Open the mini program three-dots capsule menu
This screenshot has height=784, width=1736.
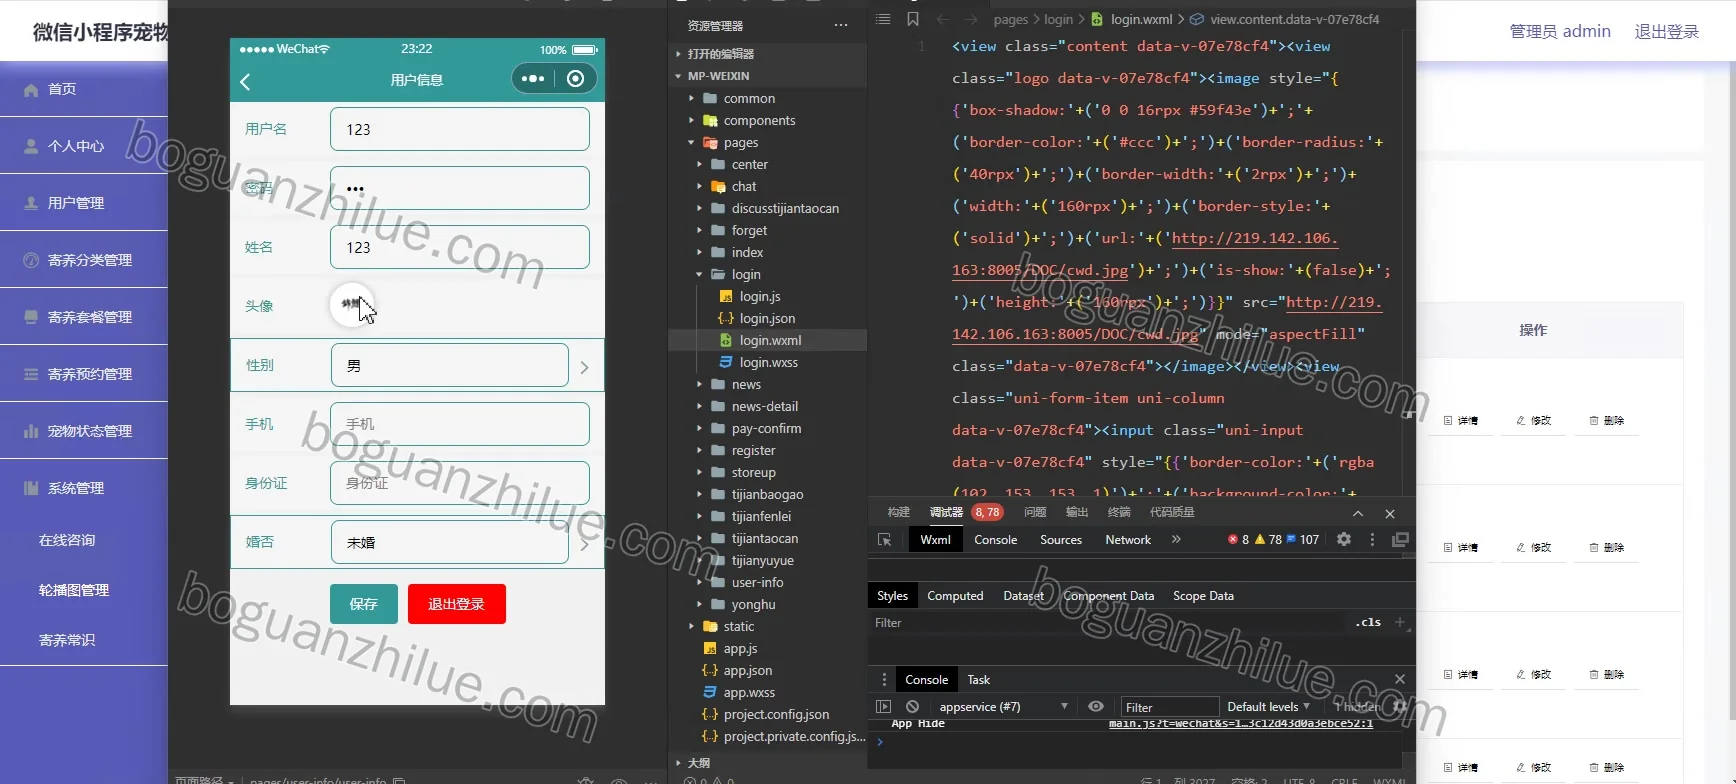pos(533,79)
